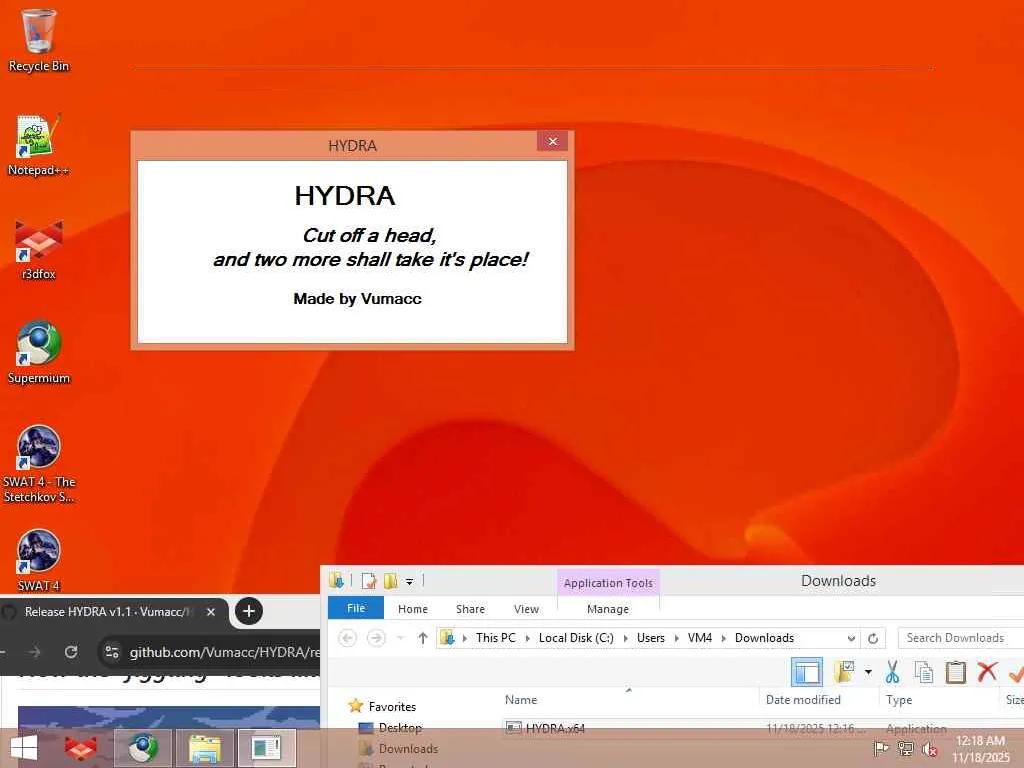Click Explorer back navigation arrow
Image resolution: width=1024 pixels, height=768 pixels.
click(x=347, y=638)
